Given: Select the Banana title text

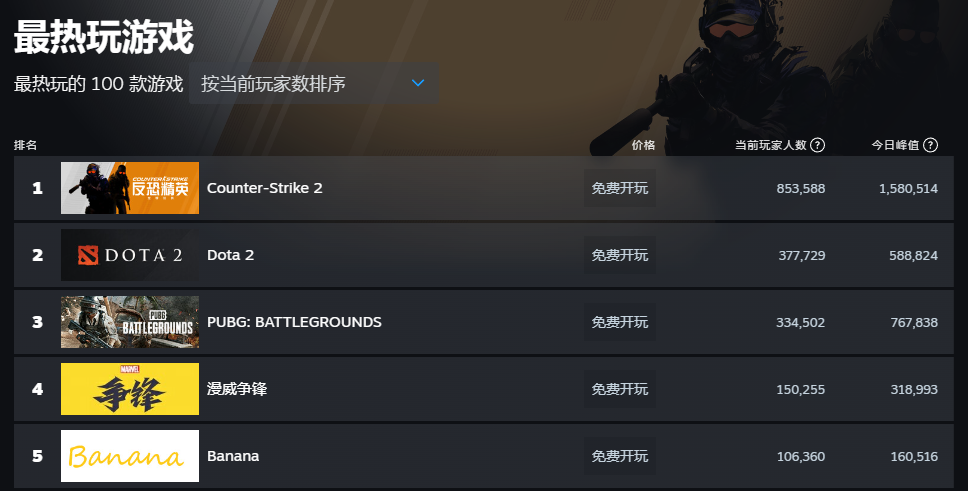Looking at the screenshot, I should [233, 456].
